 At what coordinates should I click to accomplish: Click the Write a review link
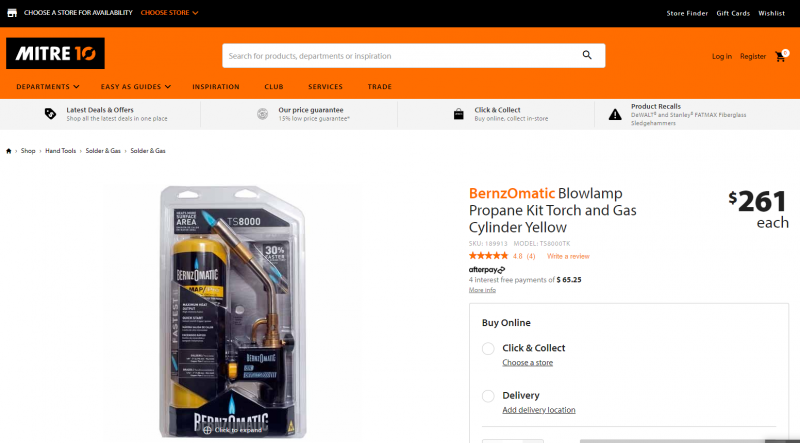(x=568, y=256)
